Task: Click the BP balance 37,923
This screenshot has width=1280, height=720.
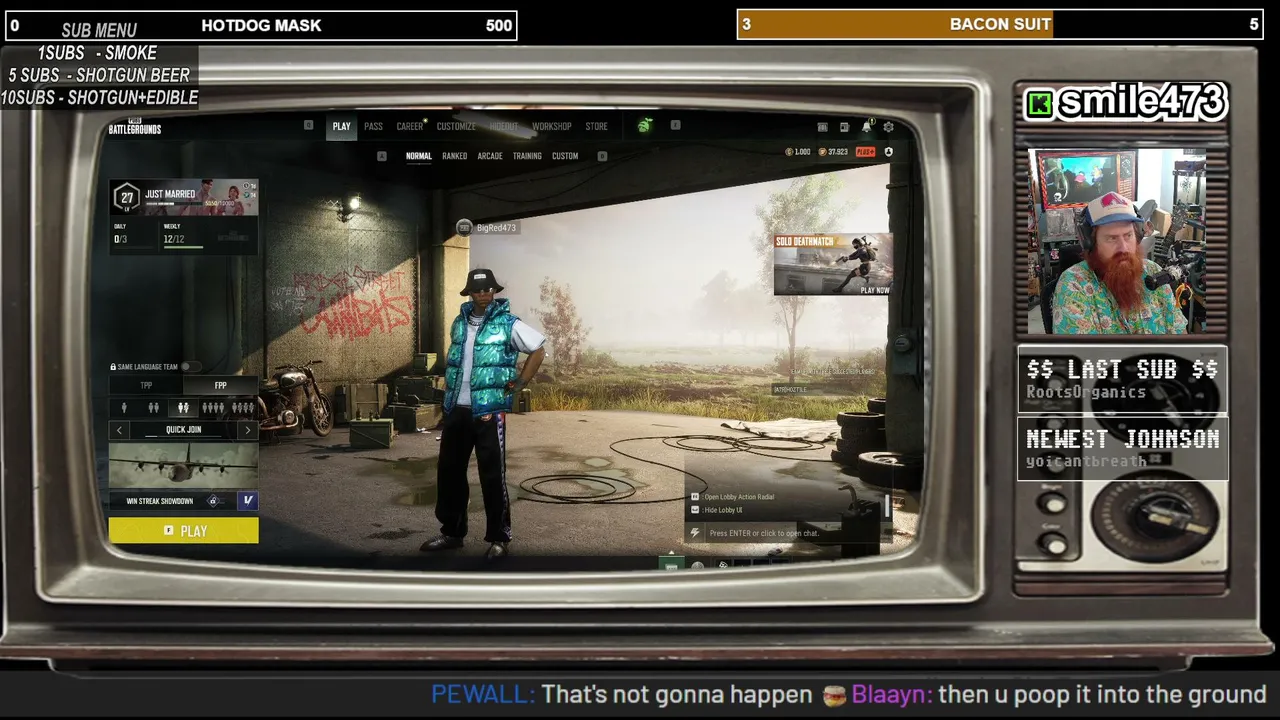Action: pos(833,152)
